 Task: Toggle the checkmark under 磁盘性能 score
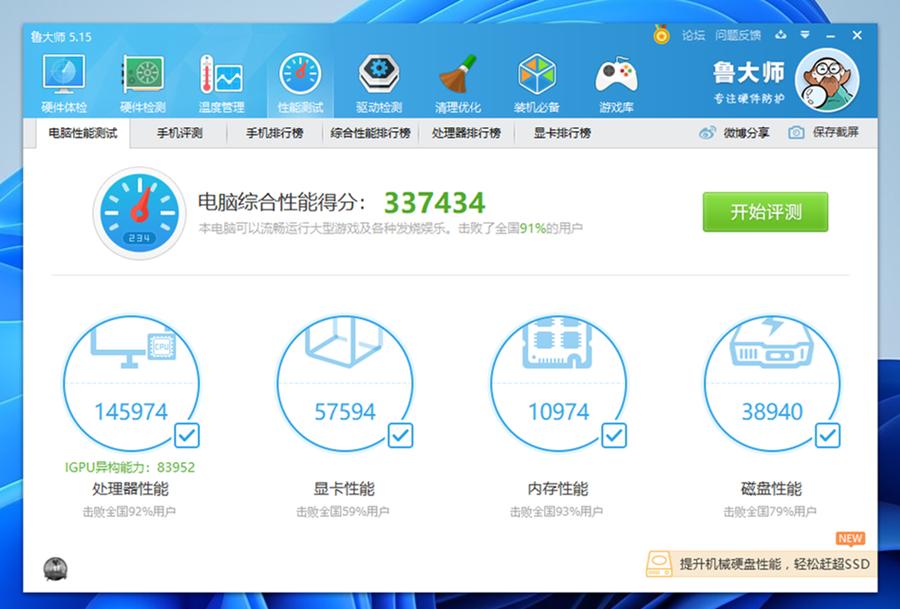(827, 434)
